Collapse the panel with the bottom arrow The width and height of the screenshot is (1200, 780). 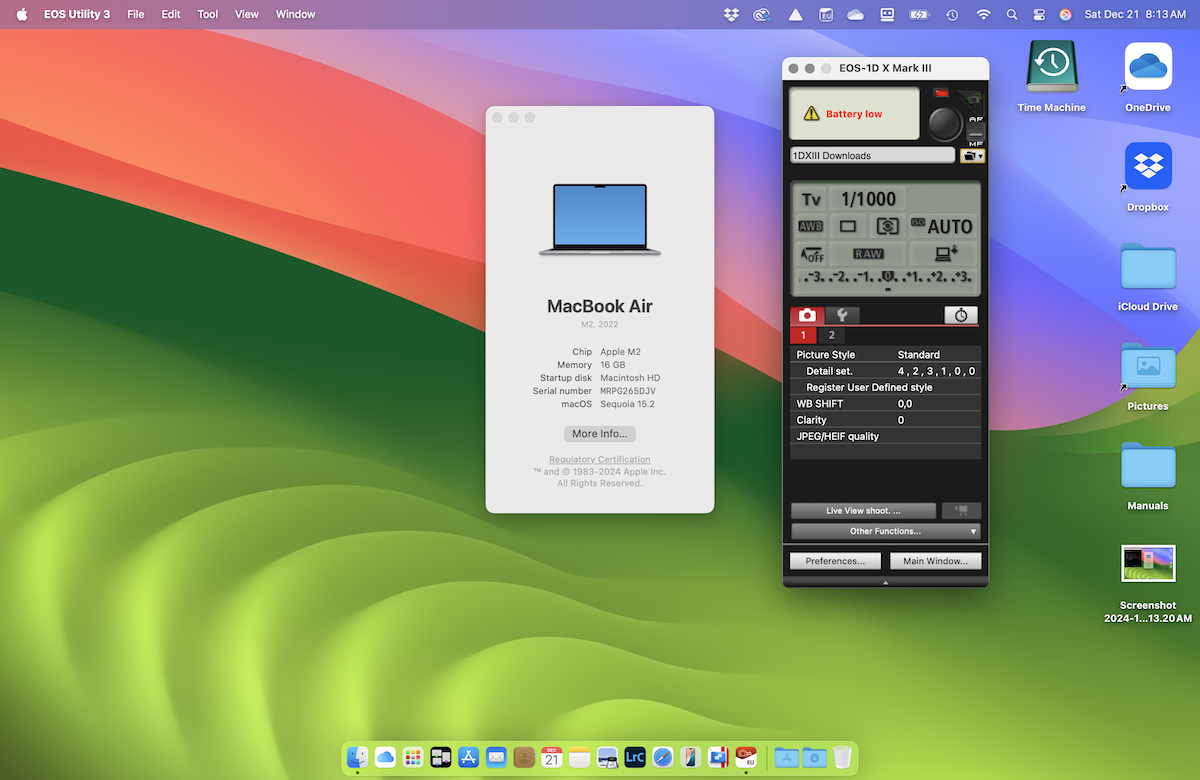885,582
